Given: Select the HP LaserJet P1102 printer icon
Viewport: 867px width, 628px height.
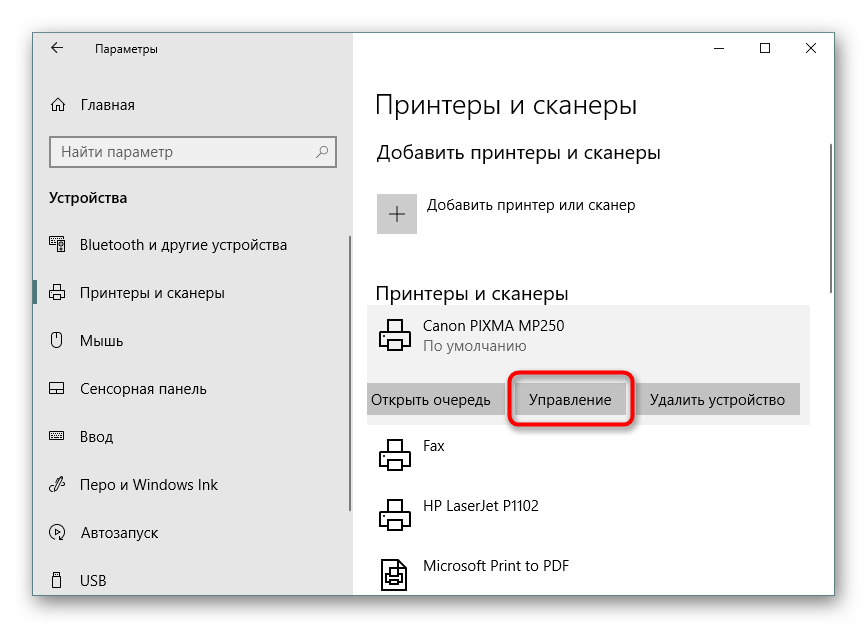Looking at the screenshot, I should coord(395,516).
